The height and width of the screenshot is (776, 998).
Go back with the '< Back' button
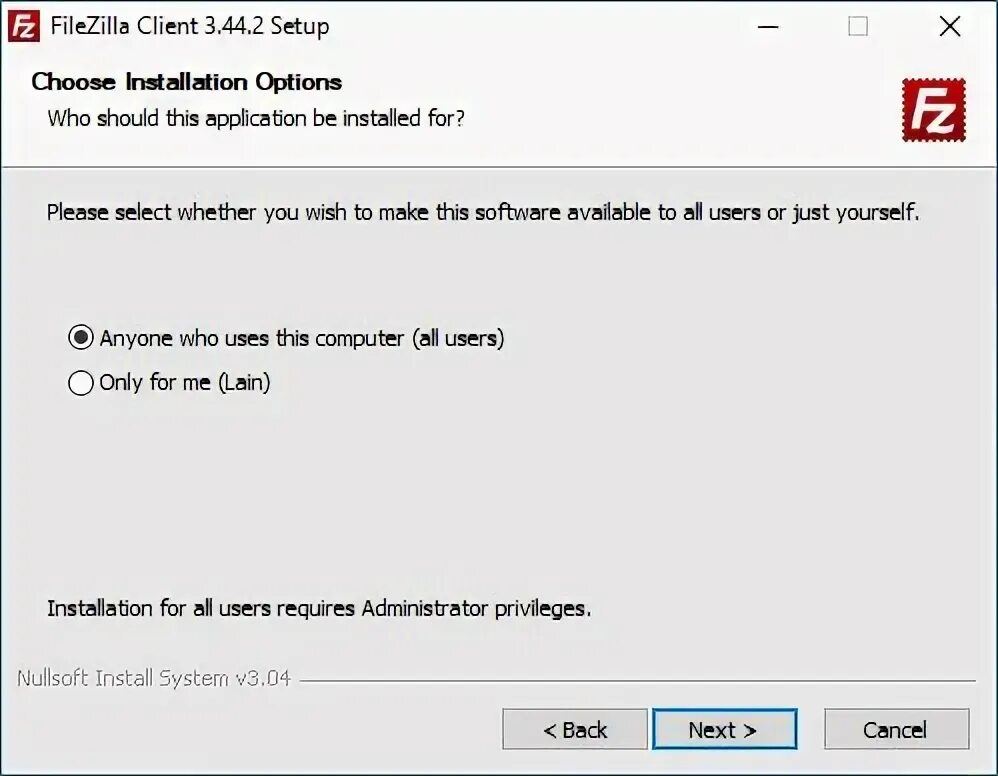(575, 730)
